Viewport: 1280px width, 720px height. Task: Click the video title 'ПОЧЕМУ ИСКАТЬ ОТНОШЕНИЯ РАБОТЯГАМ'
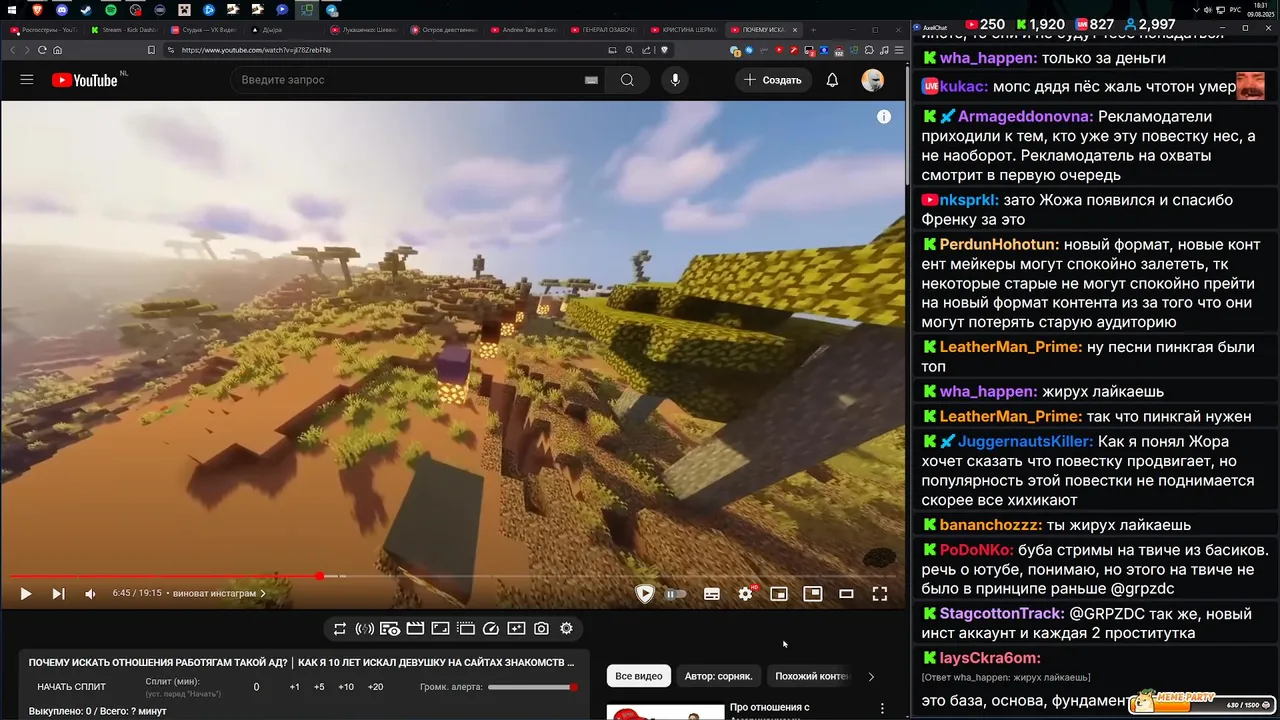[x=300, y=662]
